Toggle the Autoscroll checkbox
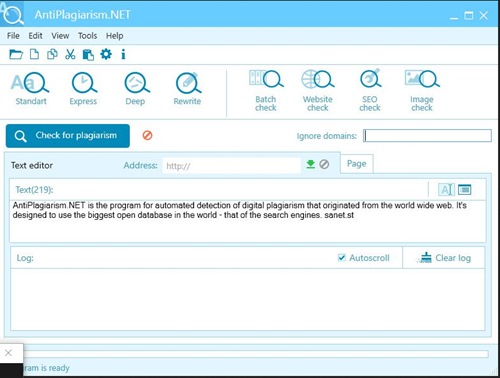The height and width of the screenshot is (378, 500). pyautogui.click(x=341, y=258)
